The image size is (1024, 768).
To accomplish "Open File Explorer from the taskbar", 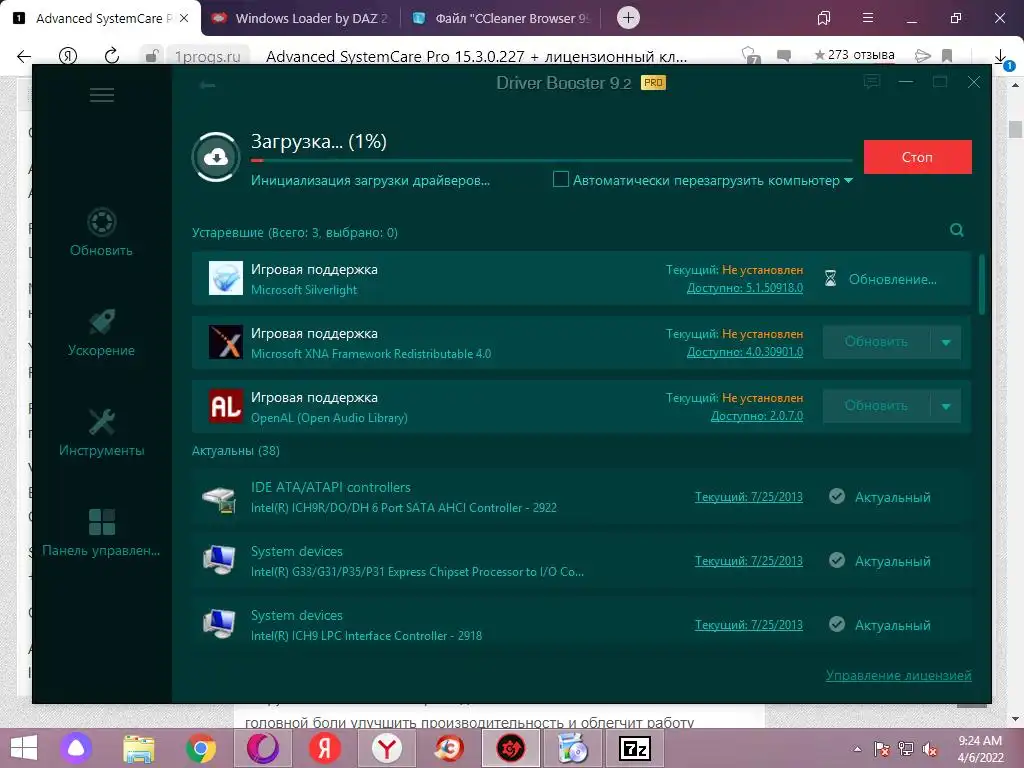I will click(139, 748).
